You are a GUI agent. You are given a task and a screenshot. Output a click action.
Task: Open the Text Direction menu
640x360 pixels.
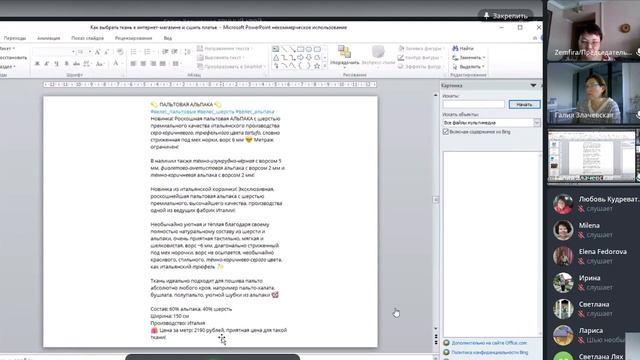[225, 48]
